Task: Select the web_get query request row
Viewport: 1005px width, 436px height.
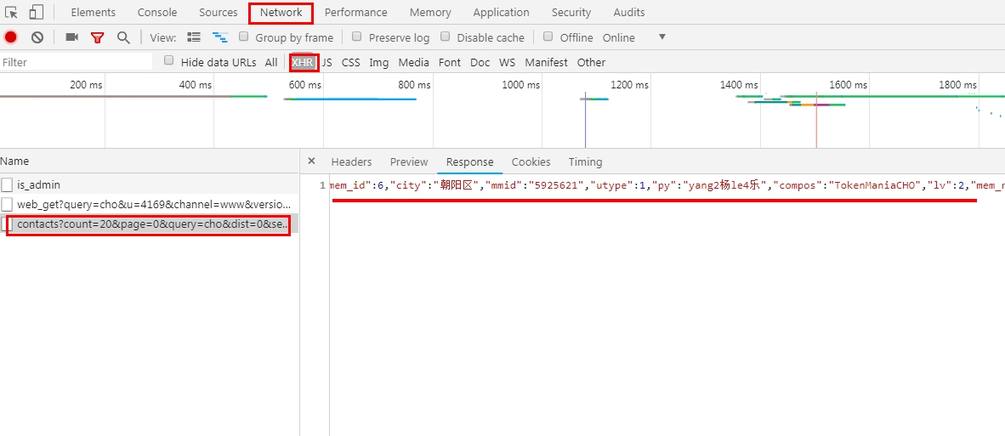Action: (153, 204)
